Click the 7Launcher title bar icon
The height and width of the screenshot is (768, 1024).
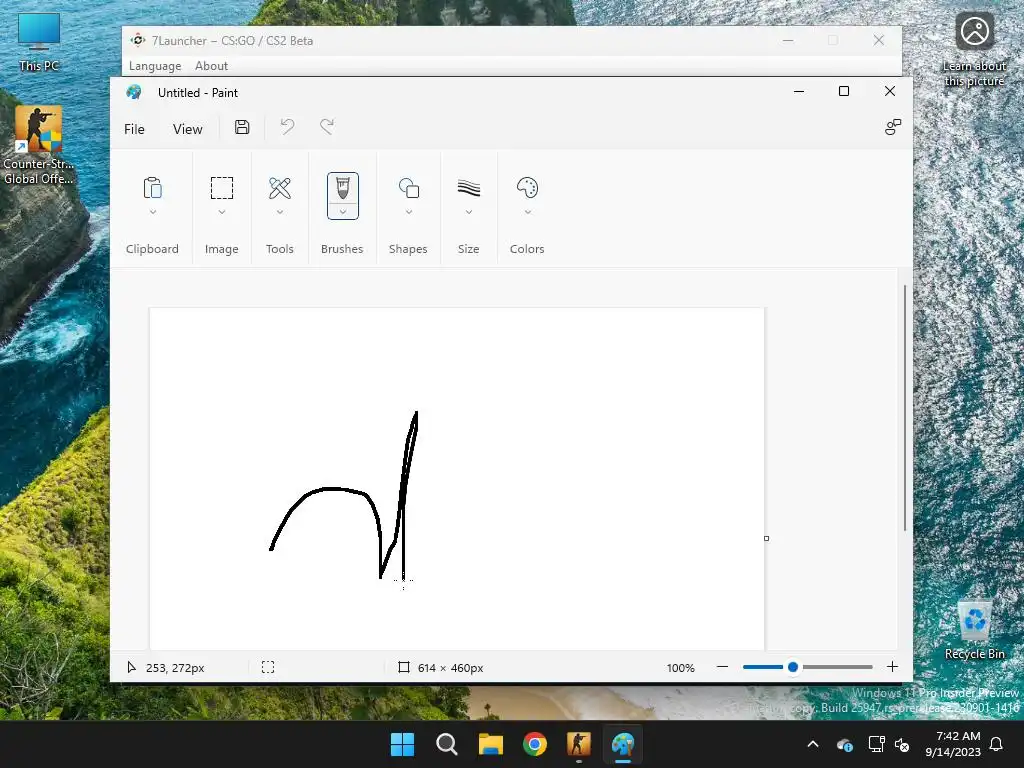coord(138,40)
